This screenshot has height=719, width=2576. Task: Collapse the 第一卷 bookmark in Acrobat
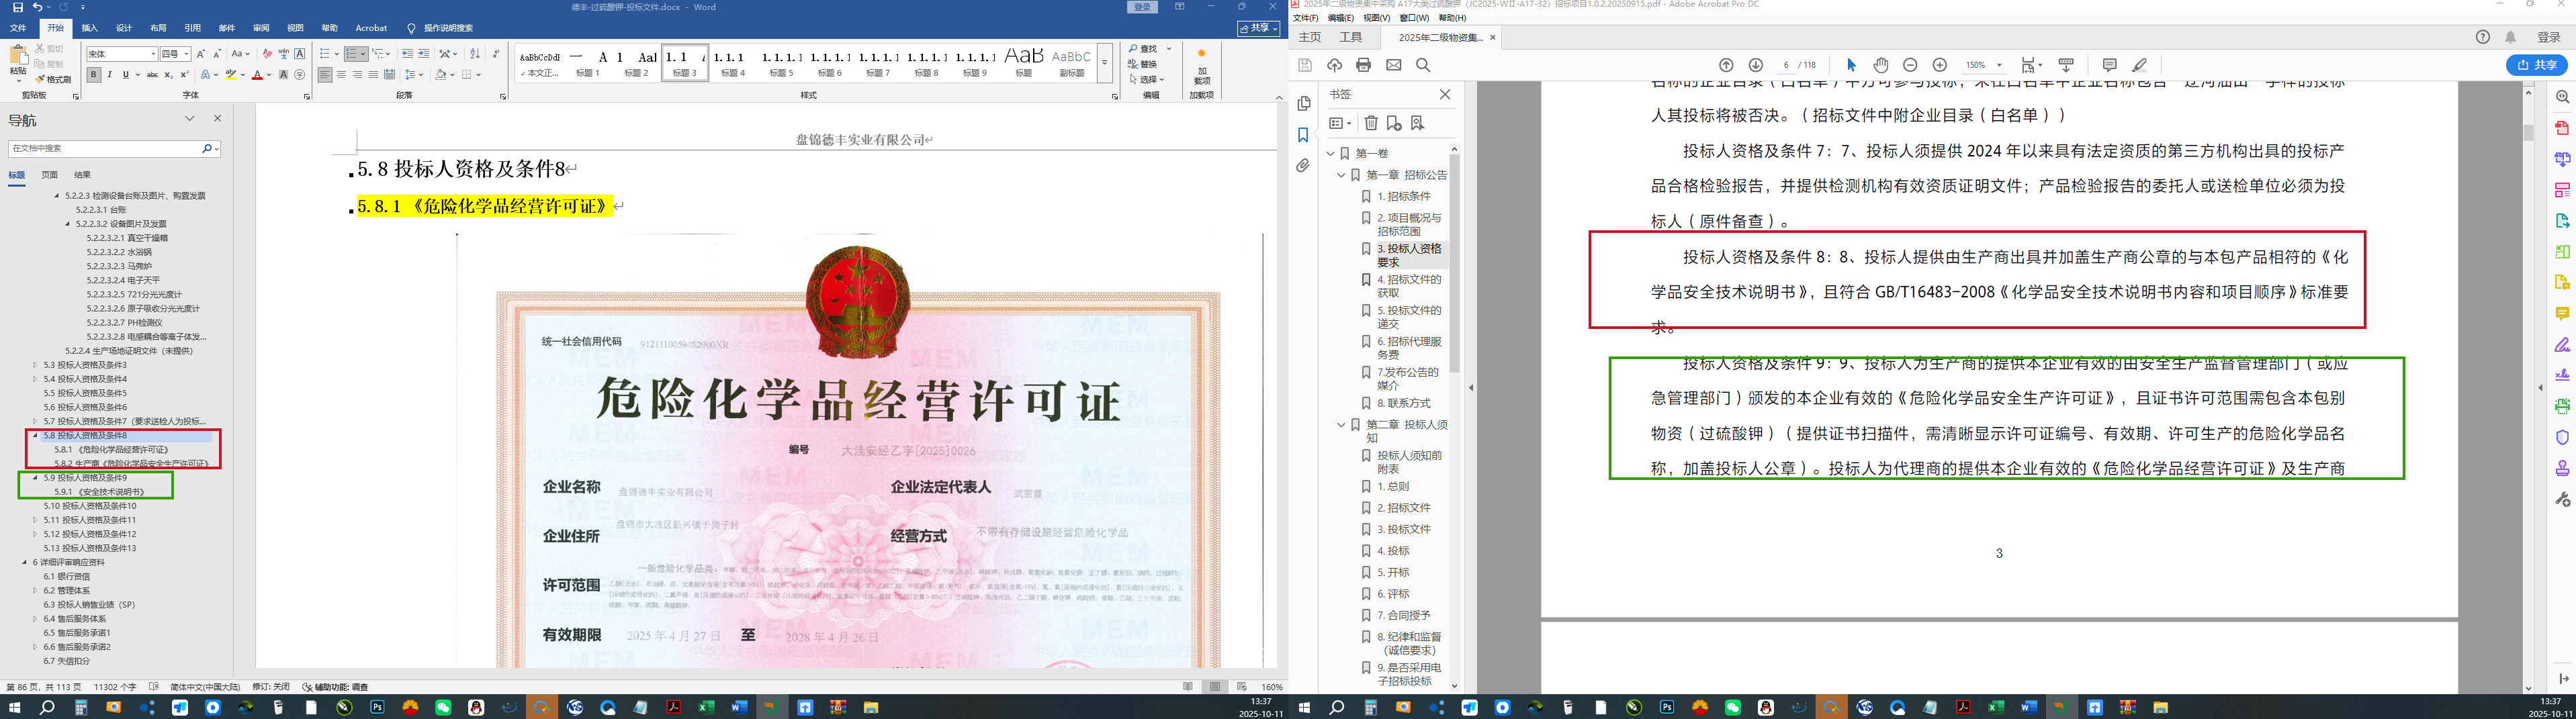1331,153
